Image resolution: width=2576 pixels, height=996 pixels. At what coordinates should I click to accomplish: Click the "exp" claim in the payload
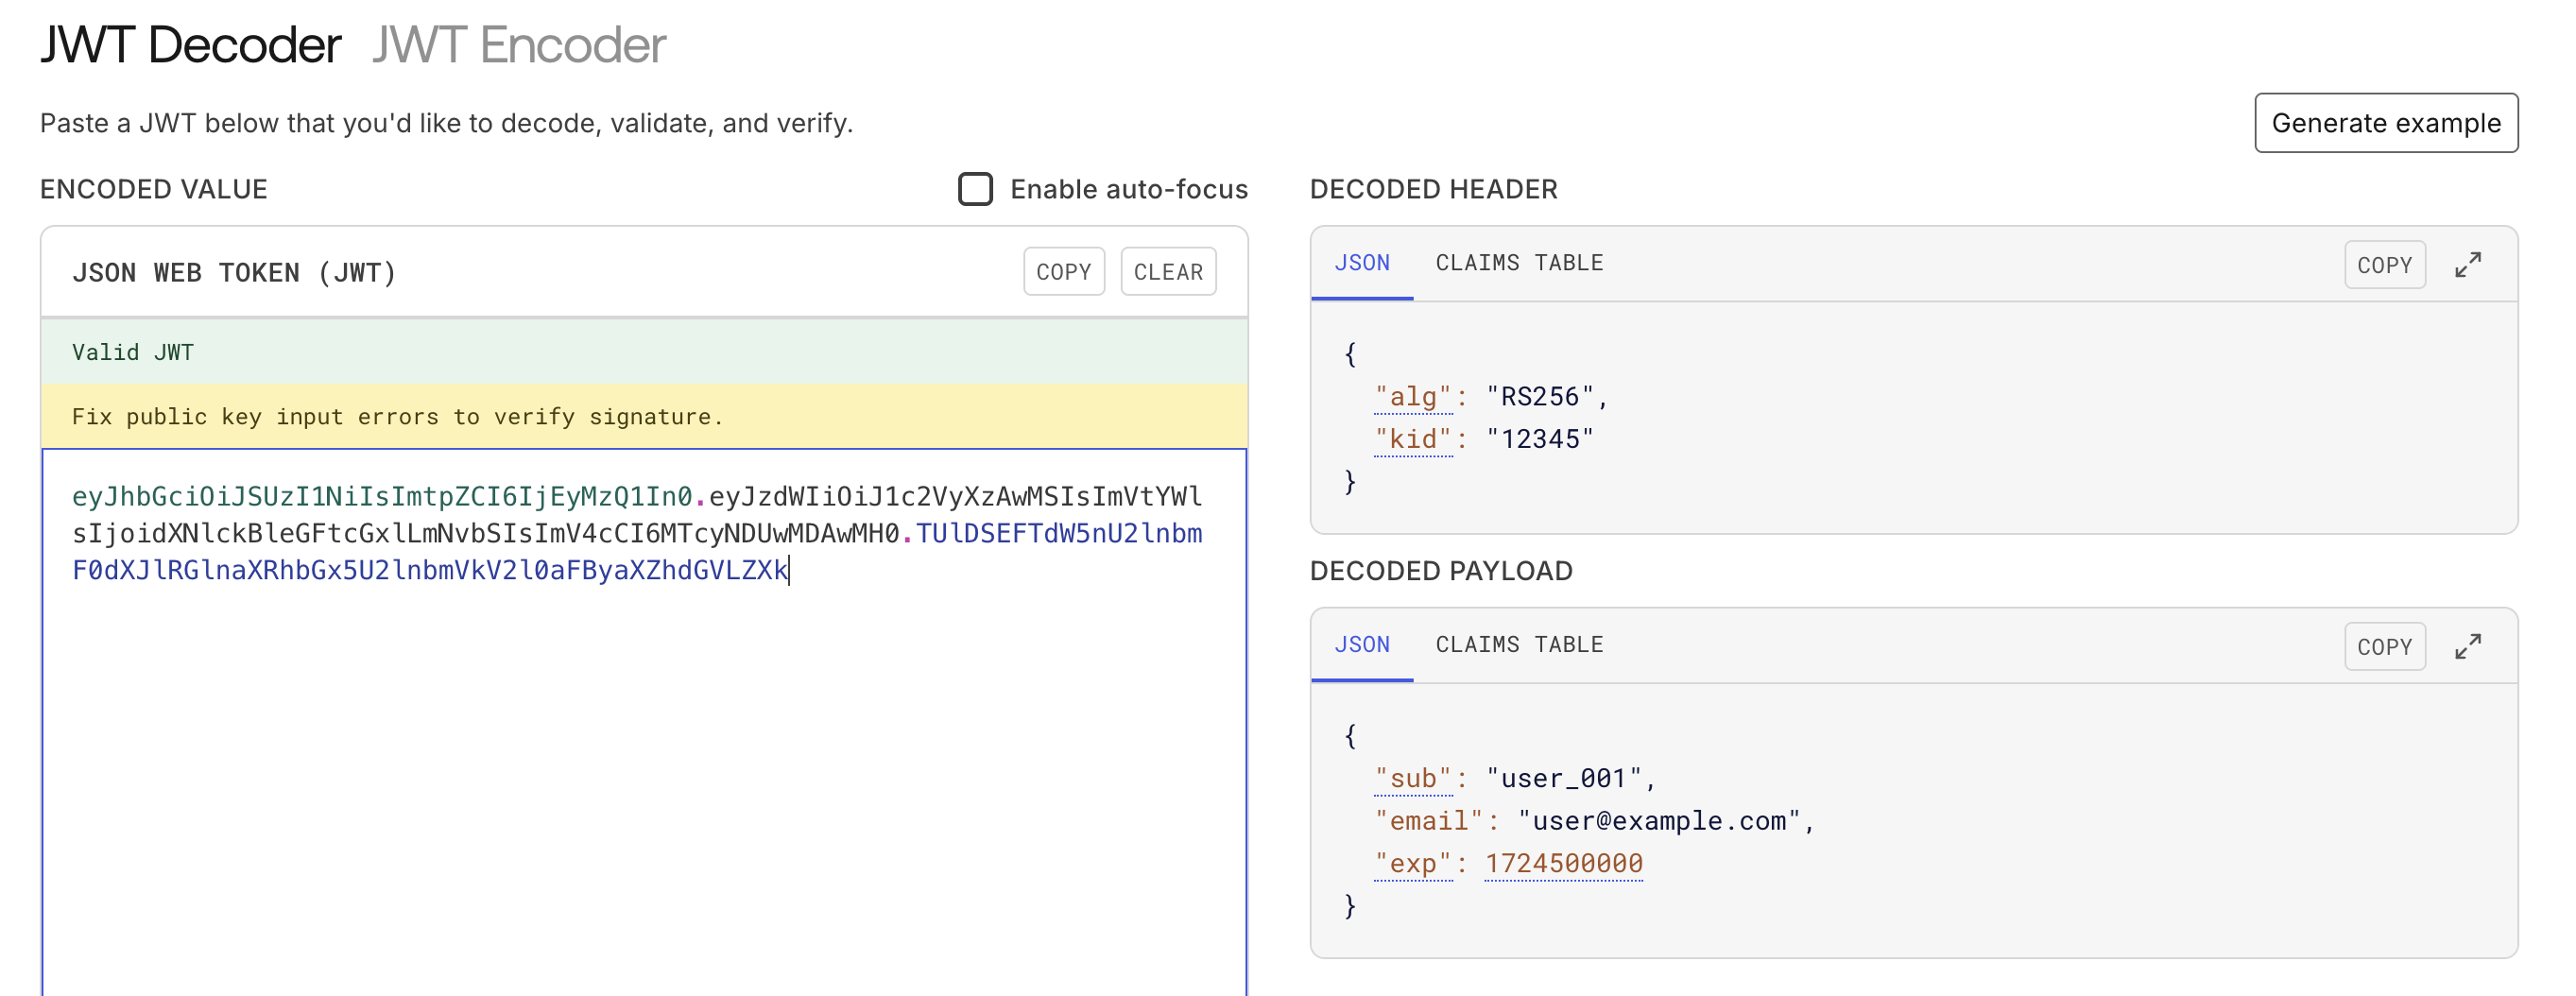click(1414, 862)
